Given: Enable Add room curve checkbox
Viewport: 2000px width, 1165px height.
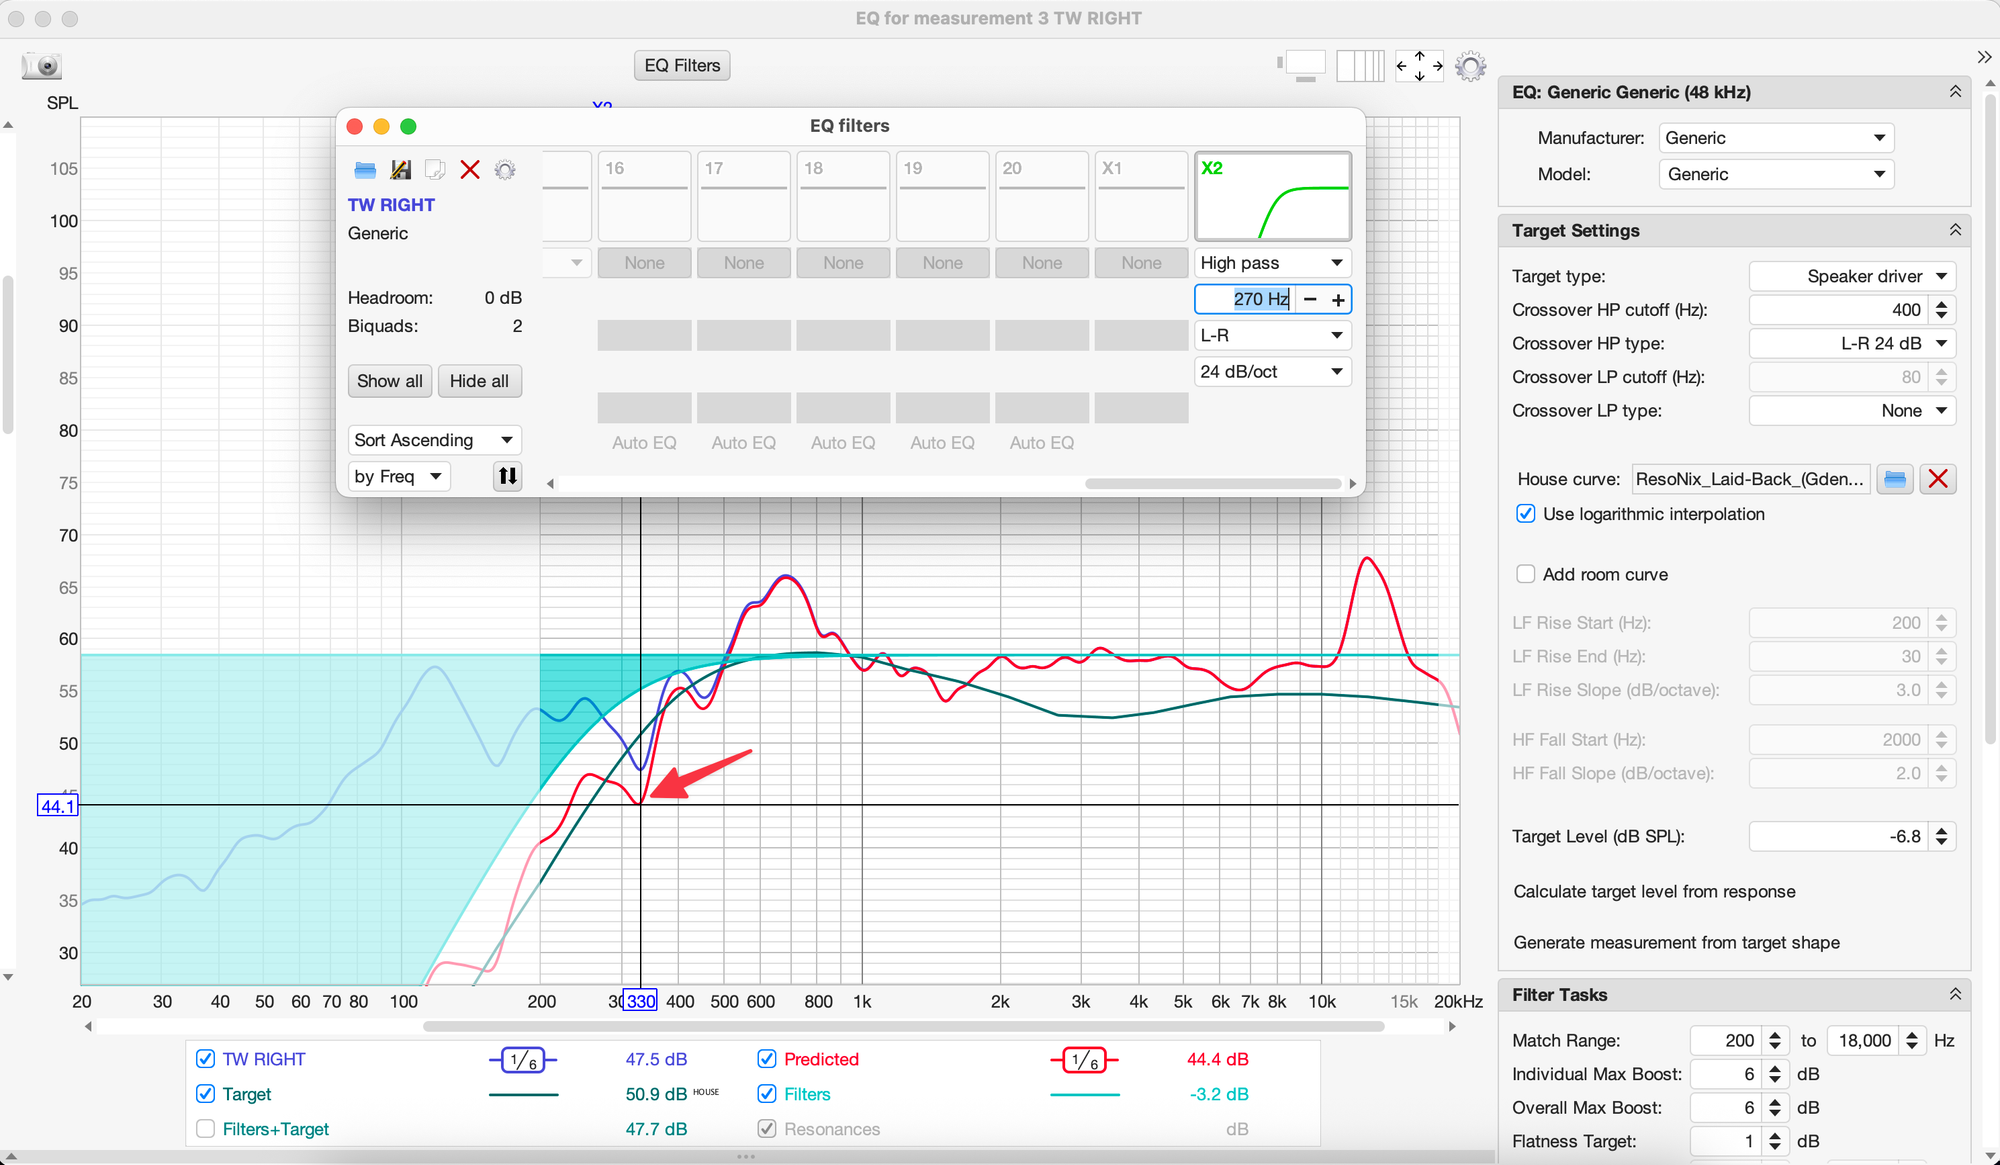Looking at the screenshot, I should coord(1526,574).
